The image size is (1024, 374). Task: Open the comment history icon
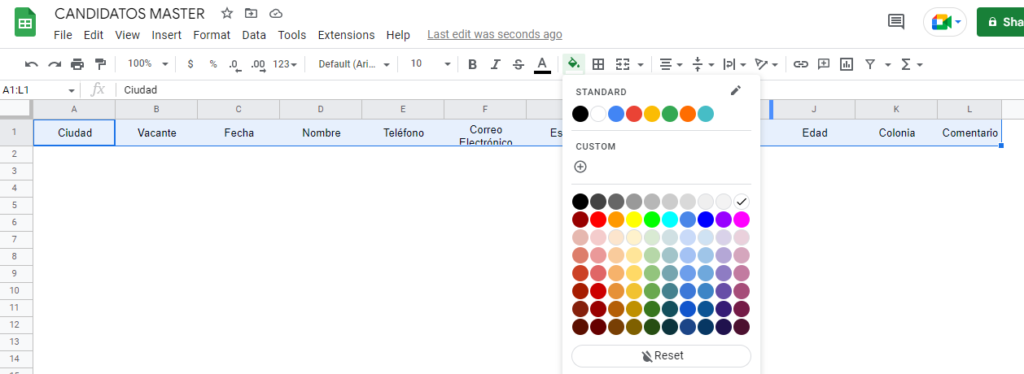[896, 22]
